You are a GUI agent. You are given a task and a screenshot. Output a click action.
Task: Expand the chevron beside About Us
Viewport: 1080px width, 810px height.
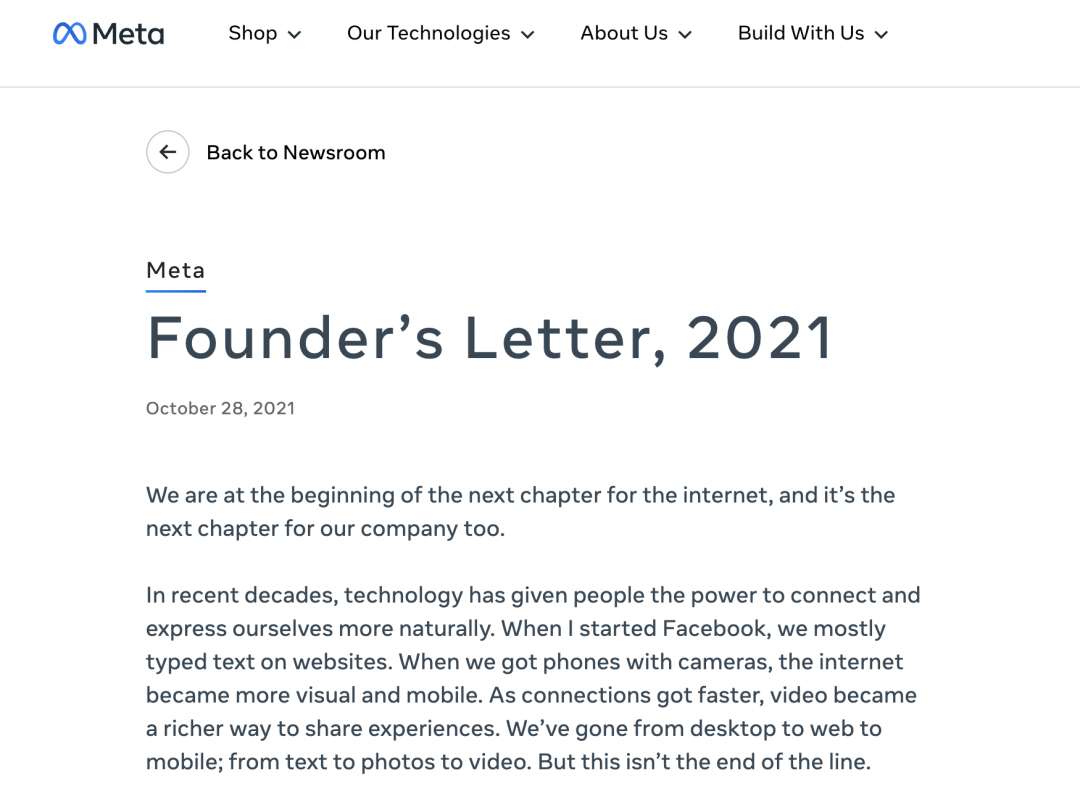(685, 35)
